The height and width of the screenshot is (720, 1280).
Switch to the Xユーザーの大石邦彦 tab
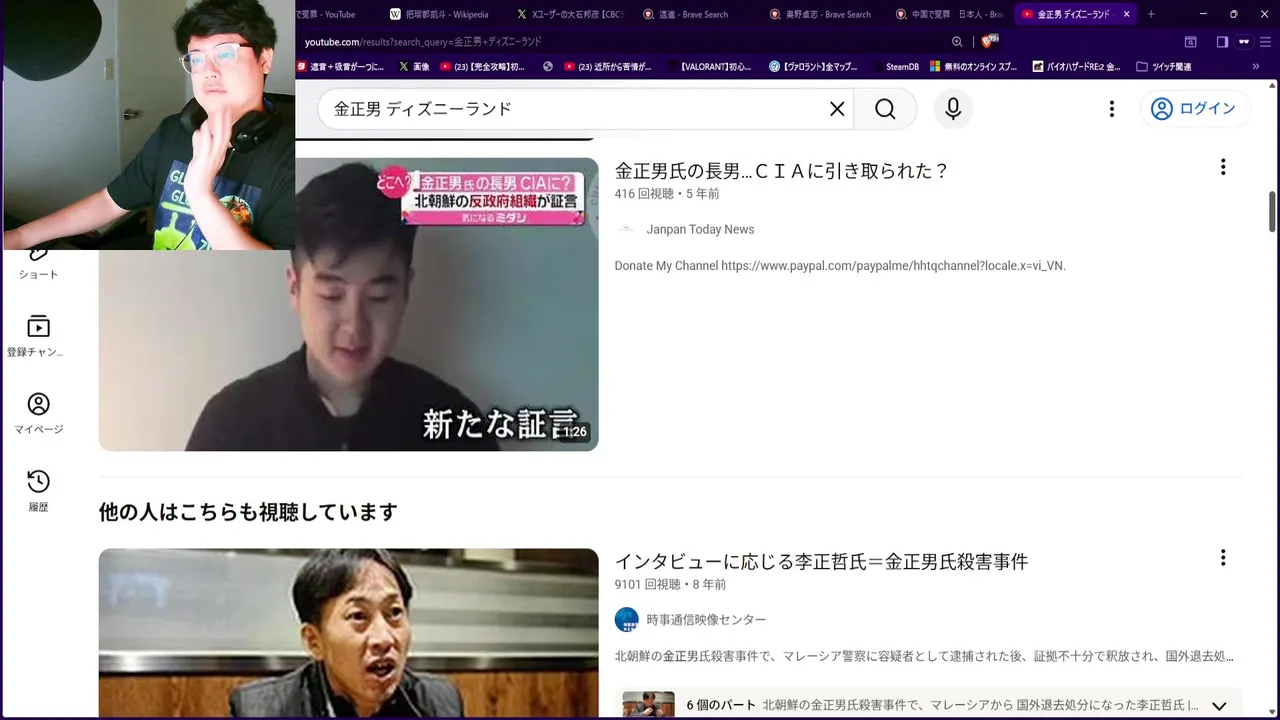[569, 14]
